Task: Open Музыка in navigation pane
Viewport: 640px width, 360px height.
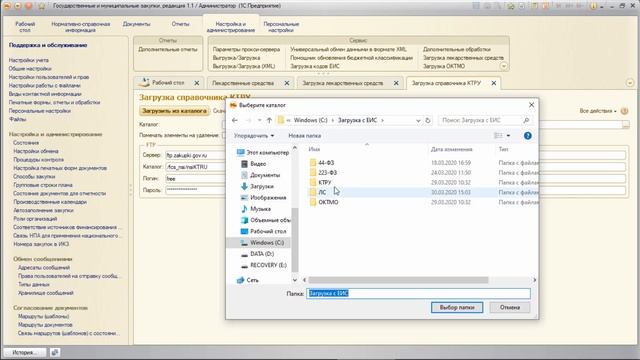Action: click(x=260, y=209)
